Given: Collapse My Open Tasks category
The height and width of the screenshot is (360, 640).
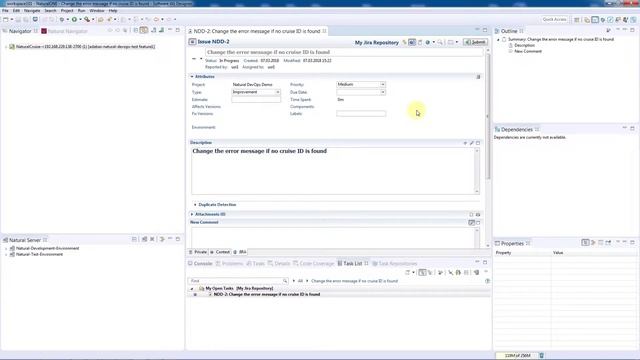Looking at the screenshot, I should (x=192, y=289).
